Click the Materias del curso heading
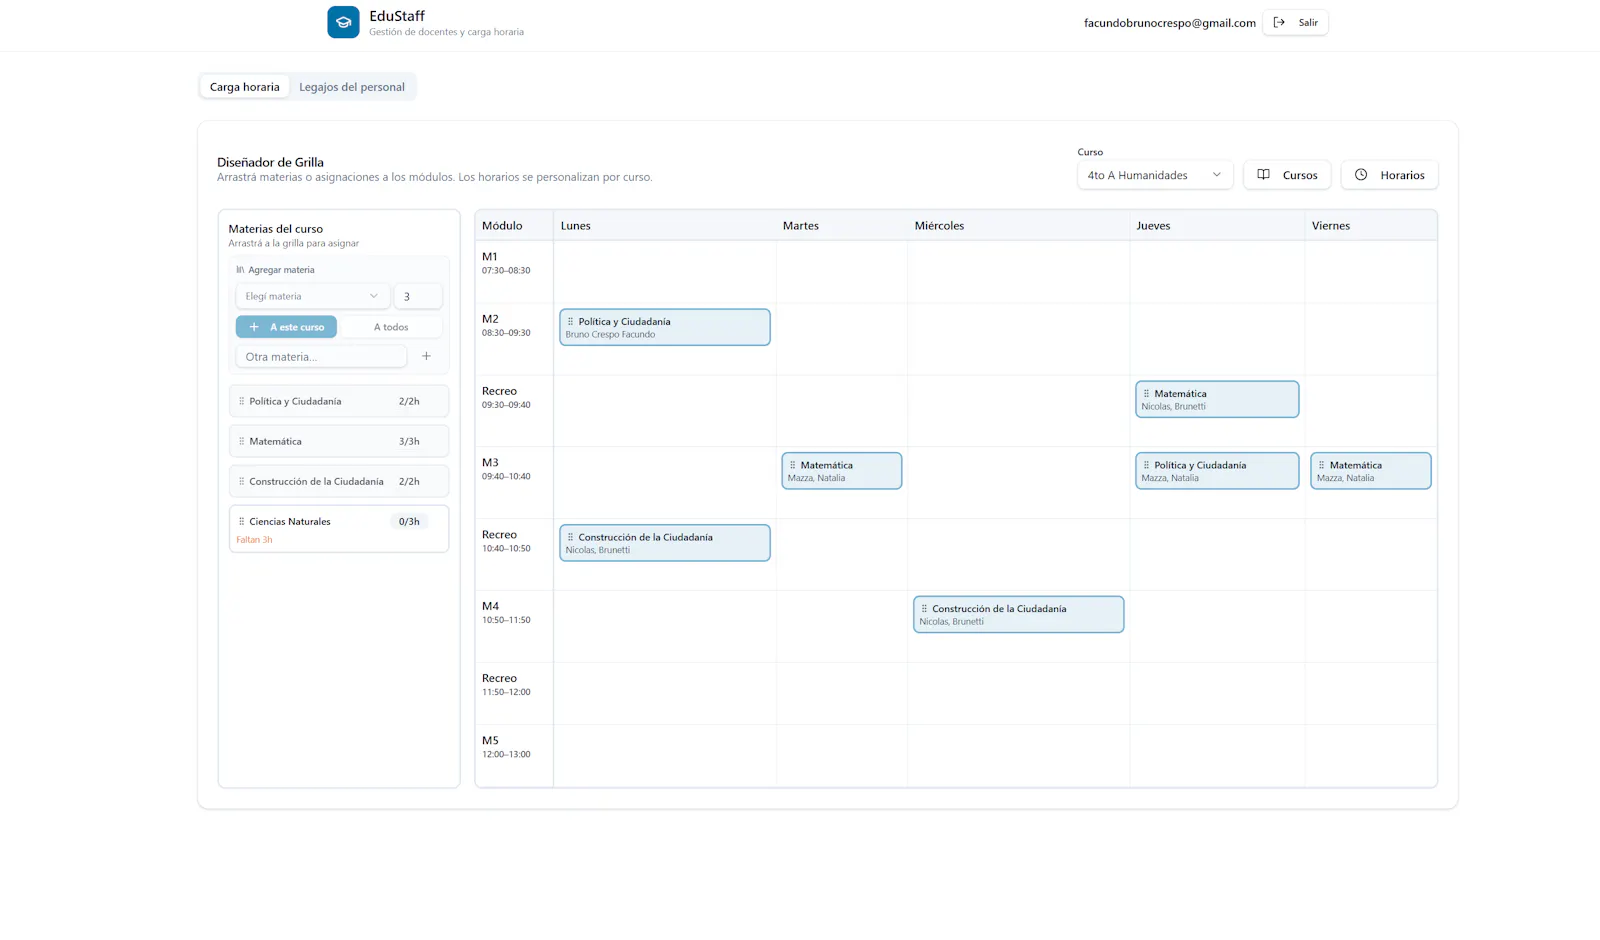Screen dimensions: 1600x940 point(275,229)
